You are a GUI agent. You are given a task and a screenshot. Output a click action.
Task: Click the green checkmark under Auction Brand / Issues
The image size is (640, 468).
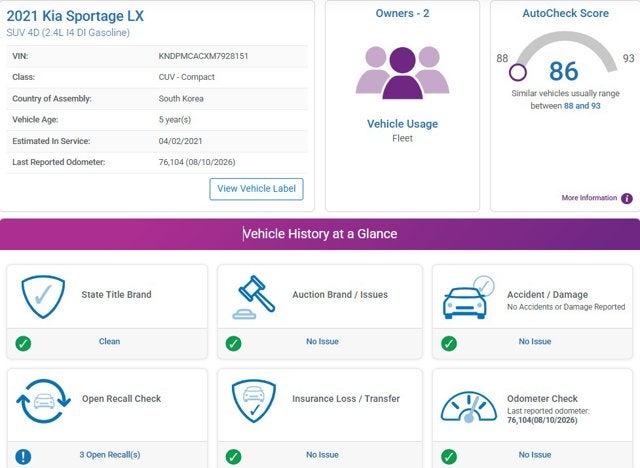233,344
